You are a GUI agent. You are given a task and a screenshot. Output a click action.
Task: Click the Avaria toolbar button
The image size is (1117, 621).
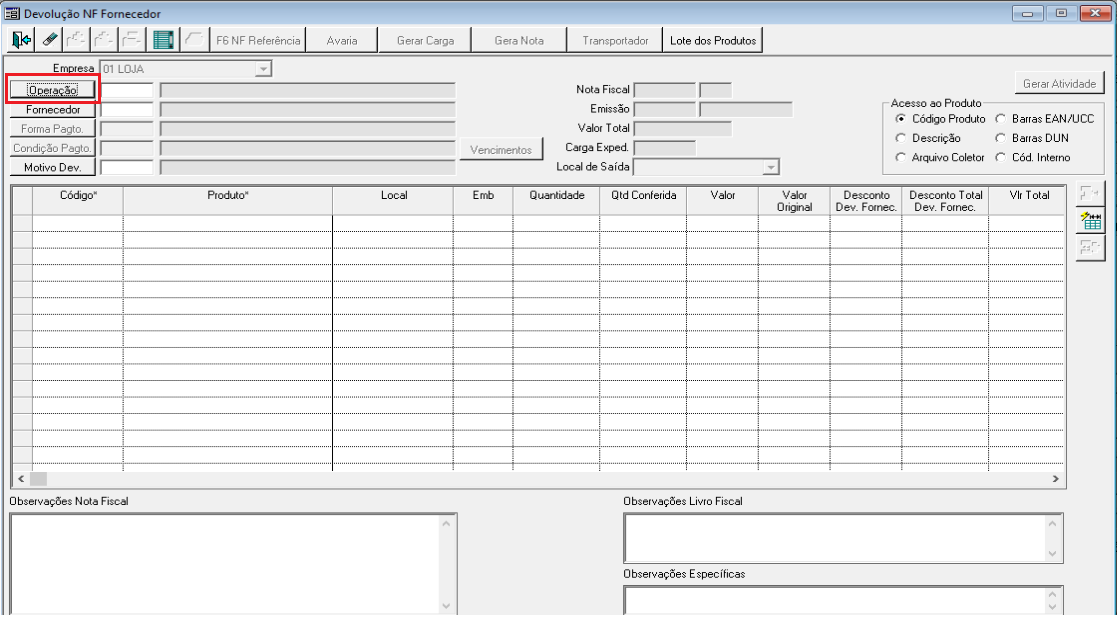click(x=342, y=41)
